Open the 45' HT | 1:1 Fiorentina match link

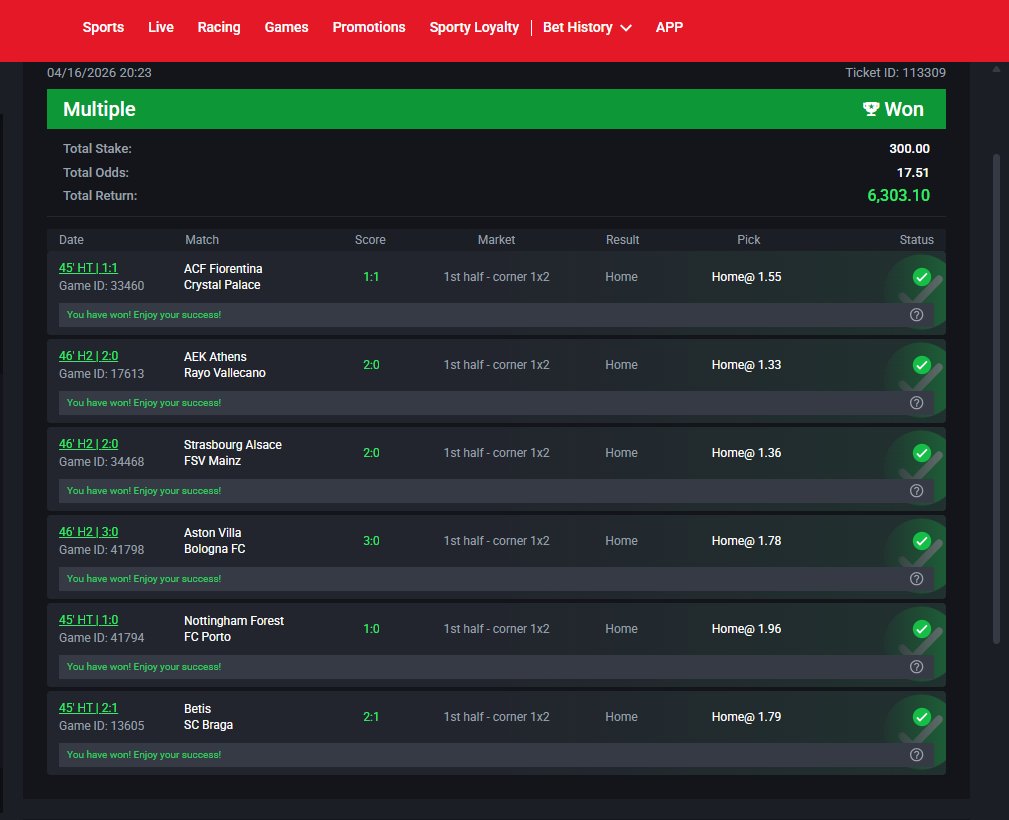88,268
